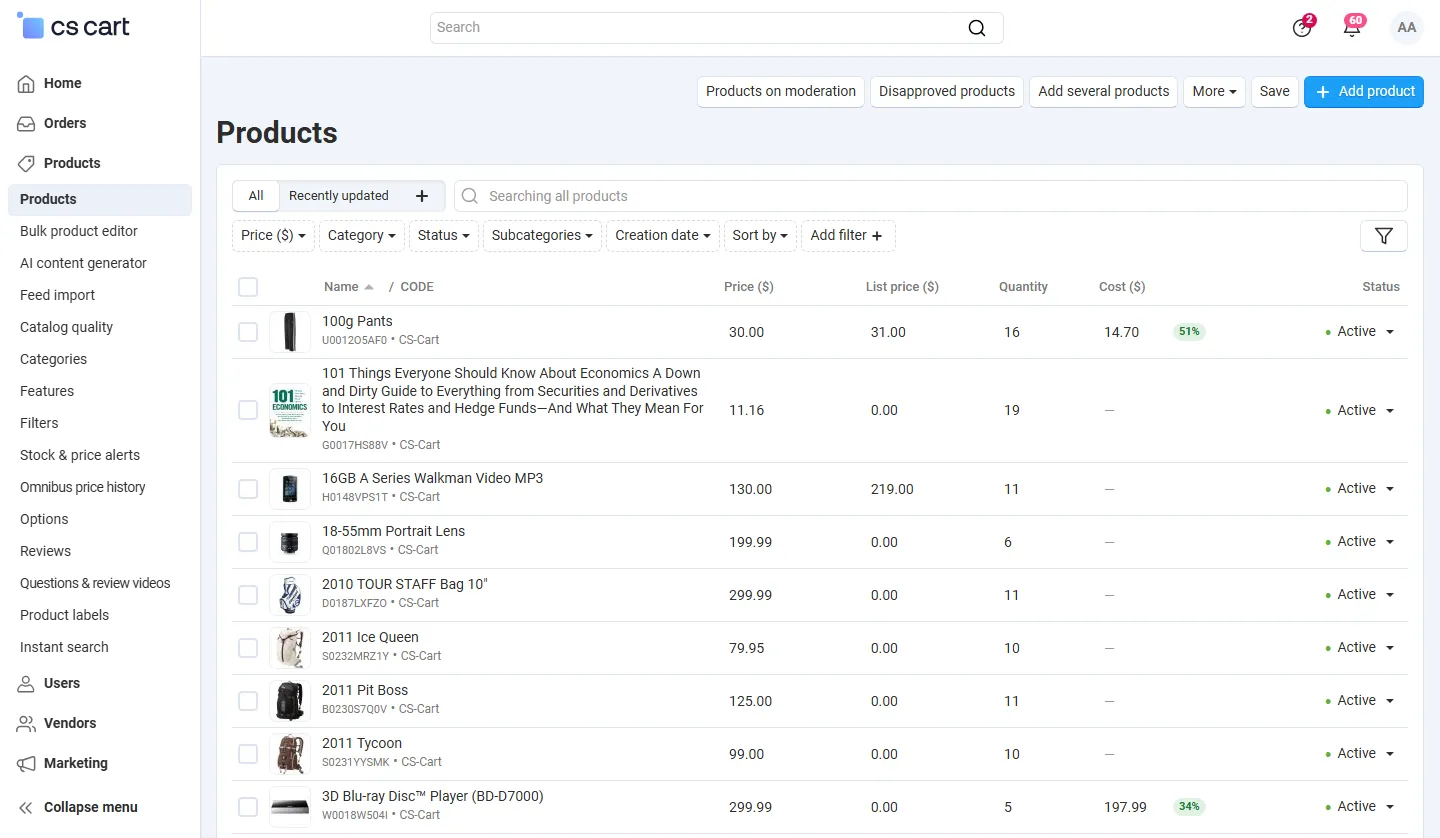The width and height of the screenshot is (1440, 838).
Task: Click the Vendors people icon in sidebar
Action: point(26,724)
